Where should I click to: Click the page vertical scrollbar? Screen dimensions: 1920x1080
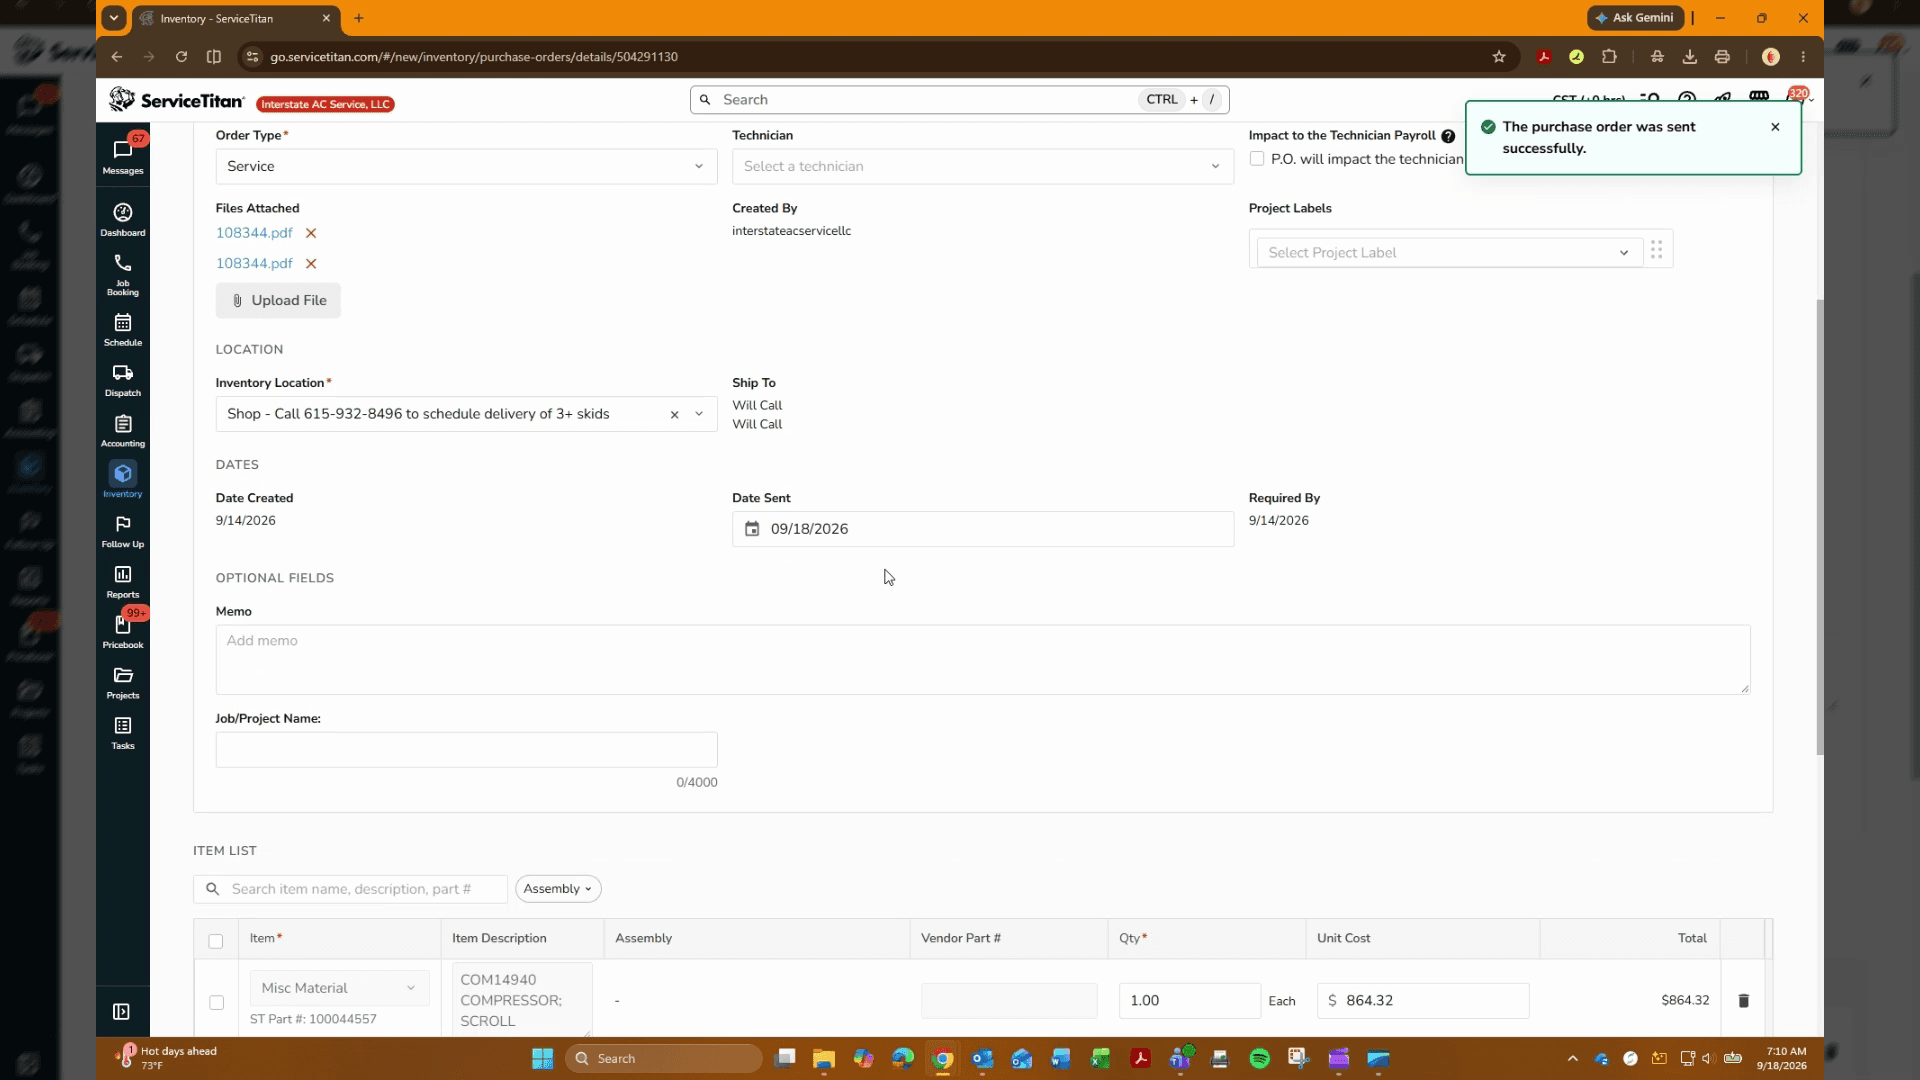tap(1819, 527)
